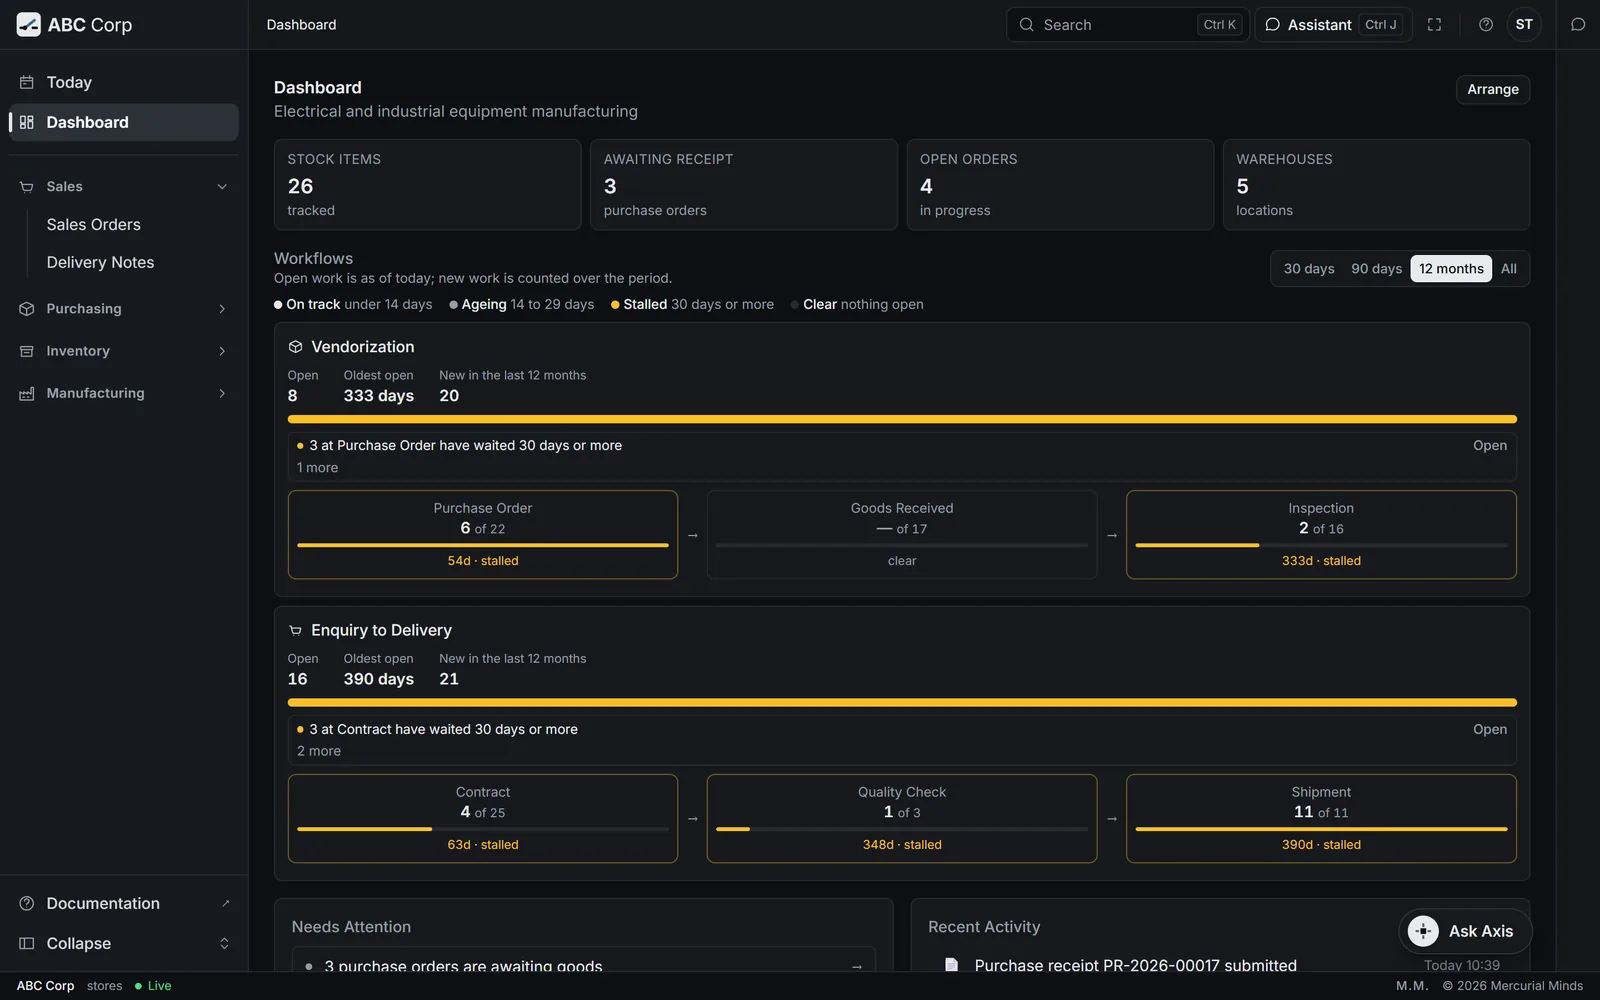Click the Sales cart icon in sidebar

pos(27,187)
